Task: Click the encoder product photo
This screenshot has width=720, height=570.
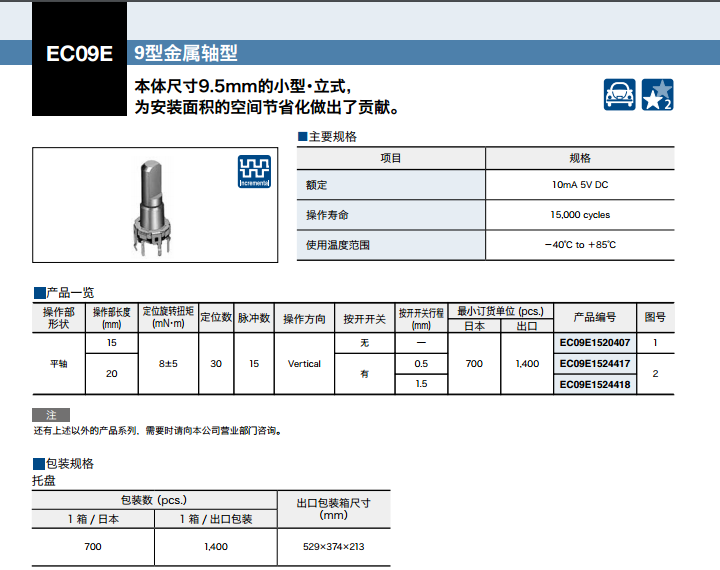Action: coord(152,204)
